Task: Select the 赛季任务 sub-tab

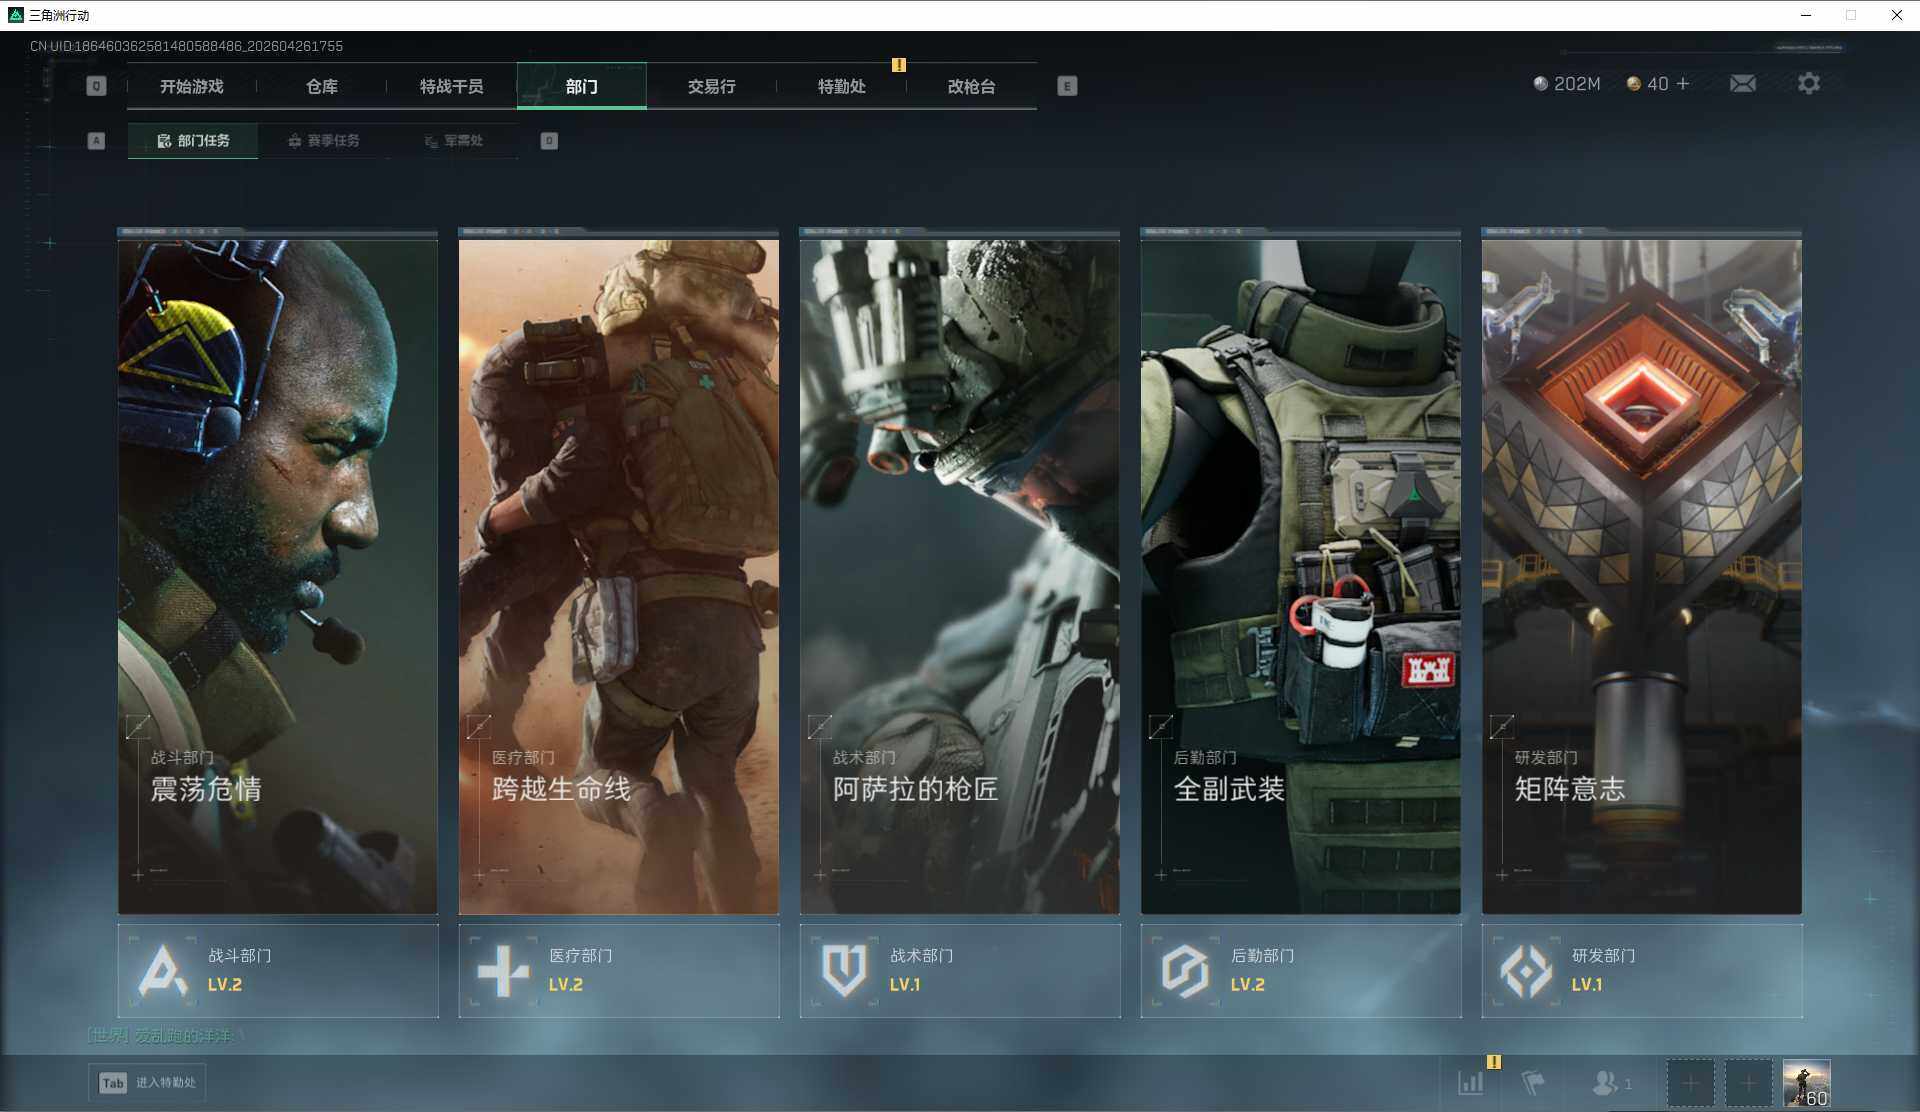Action: (x=324, y=141)
